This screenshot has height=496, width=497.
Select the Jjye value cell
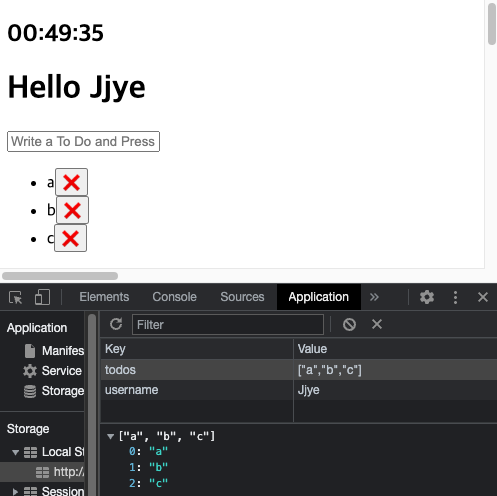pos(395,390)
